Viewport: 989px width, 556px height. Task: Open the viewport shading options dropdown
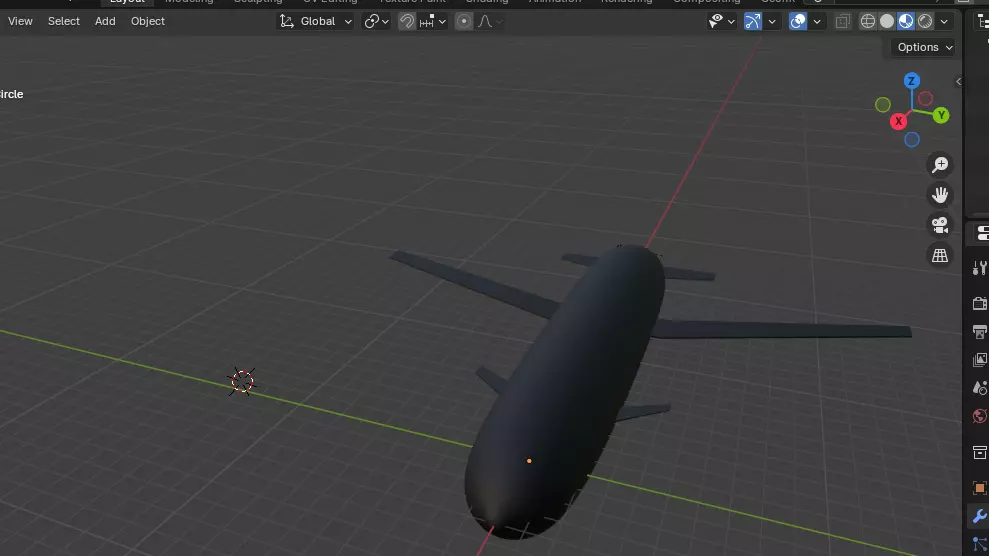pos(944,21)
